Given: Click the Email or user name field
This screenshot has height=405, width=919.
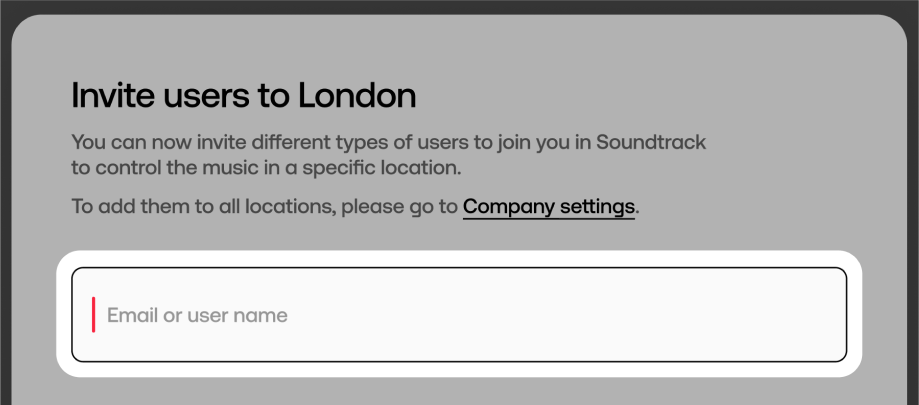Looking at the screenshot, I should [459, 315].
